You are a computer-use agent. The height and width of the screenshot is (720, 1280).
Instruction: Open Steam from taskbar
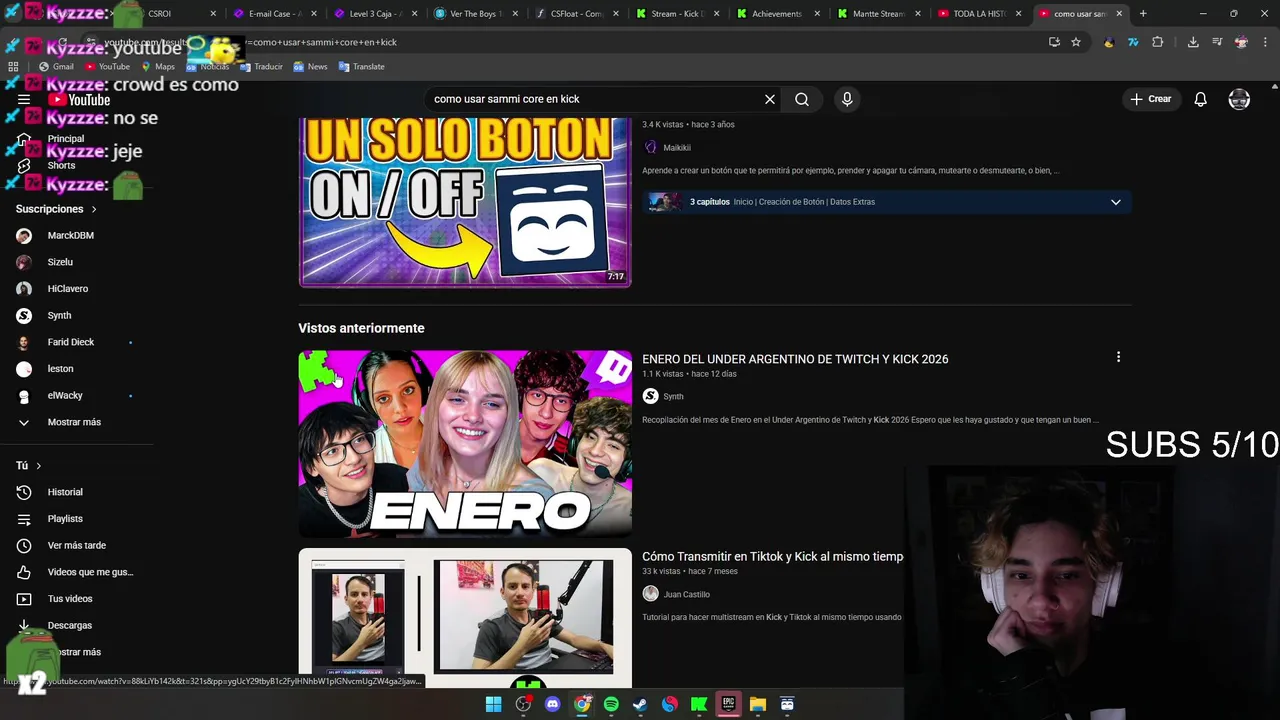pyautogui.click(x=640, y=704)
